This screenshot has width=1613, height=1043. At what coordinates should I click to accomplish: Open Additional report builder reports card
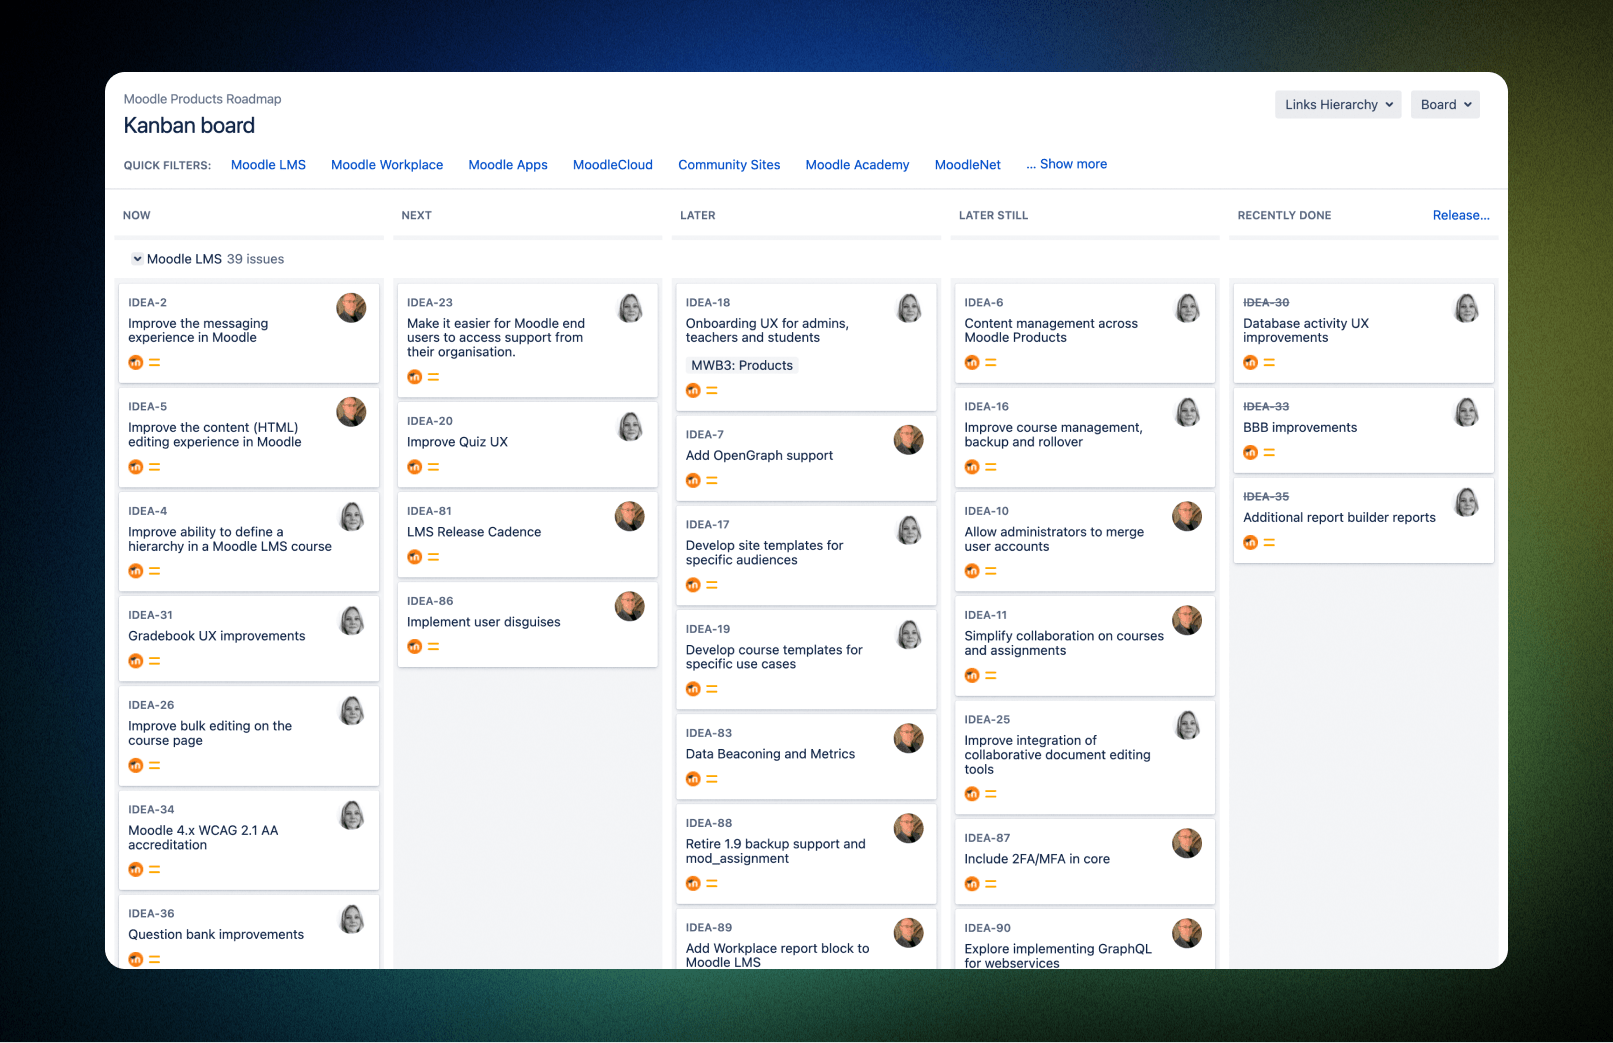tap(1364, 521)
